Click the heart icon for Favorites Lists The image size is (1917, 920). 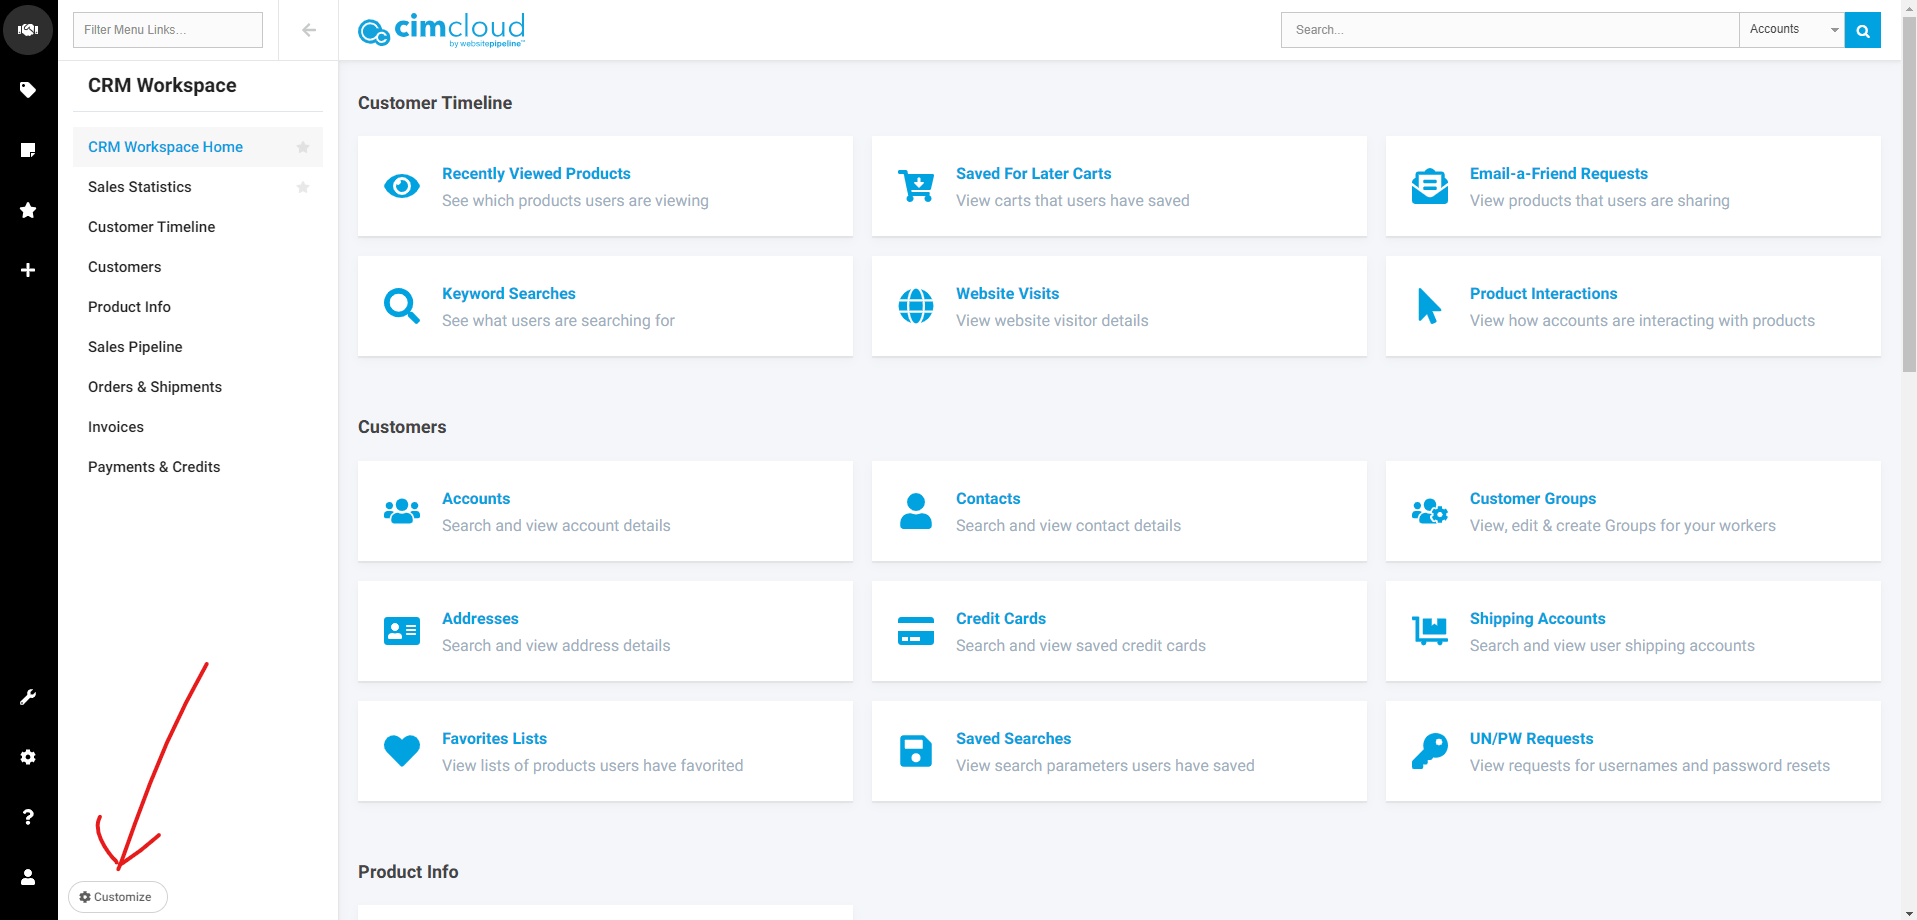(x=402, y=751)
